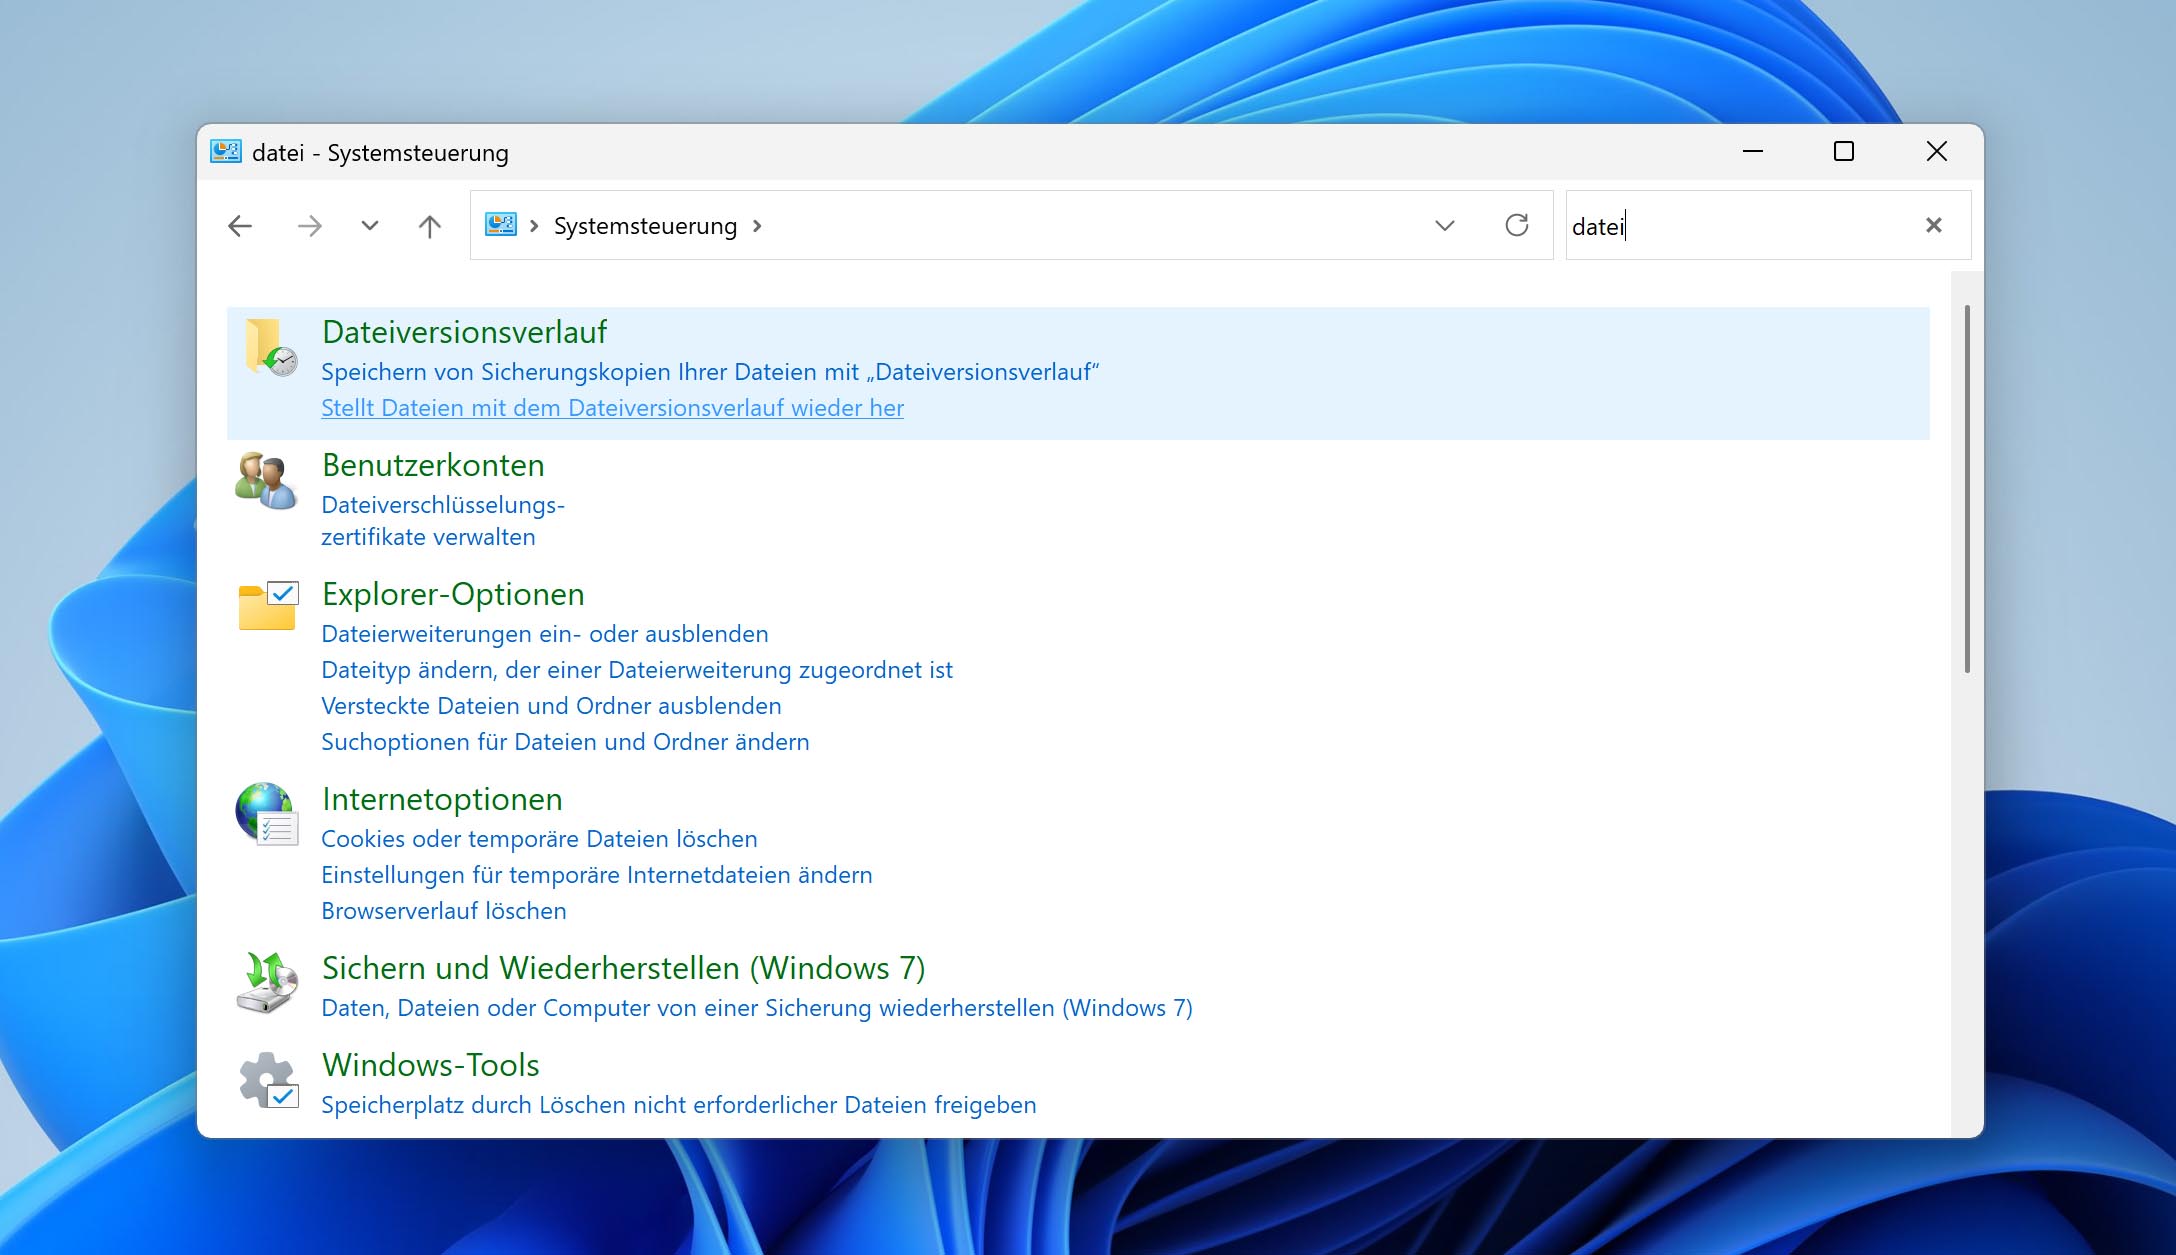
Task: Click the Control Panel icon in address bar
Action: 501,225
